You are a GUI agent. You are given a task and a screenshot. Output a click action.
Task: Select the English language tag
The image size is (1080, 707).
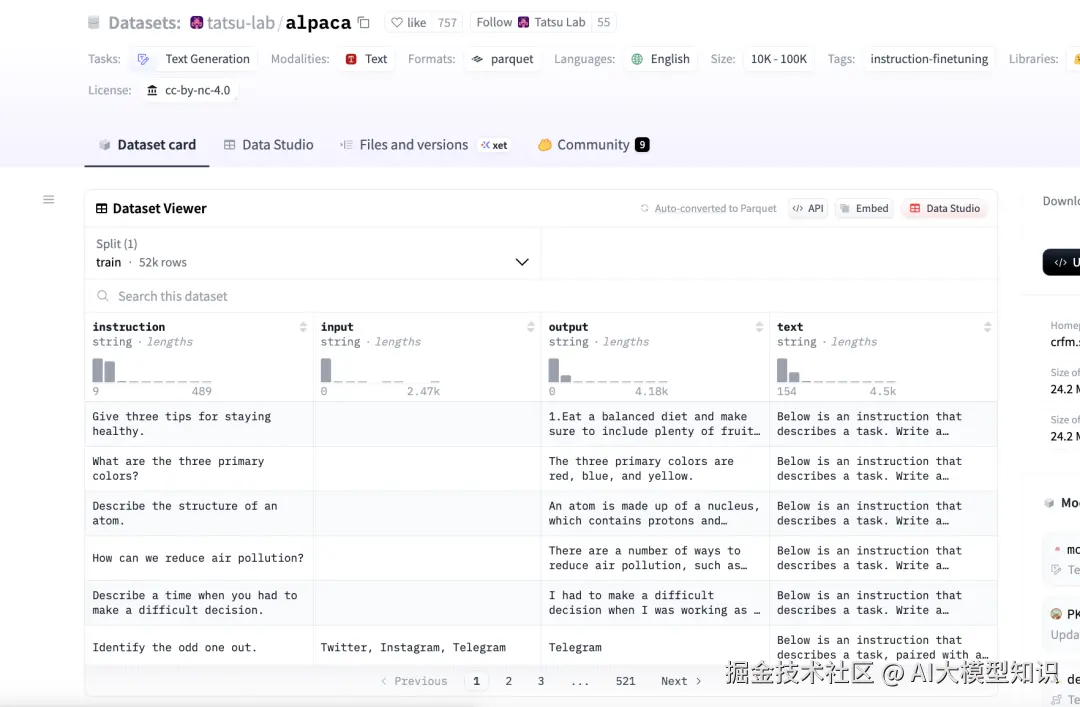tap(661, 59)
